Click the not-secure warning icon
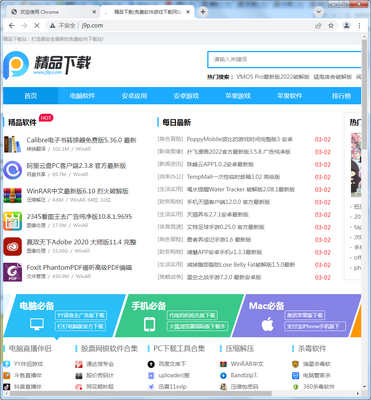The width and height of the screenshot is (371, 400). coord(52,26)
